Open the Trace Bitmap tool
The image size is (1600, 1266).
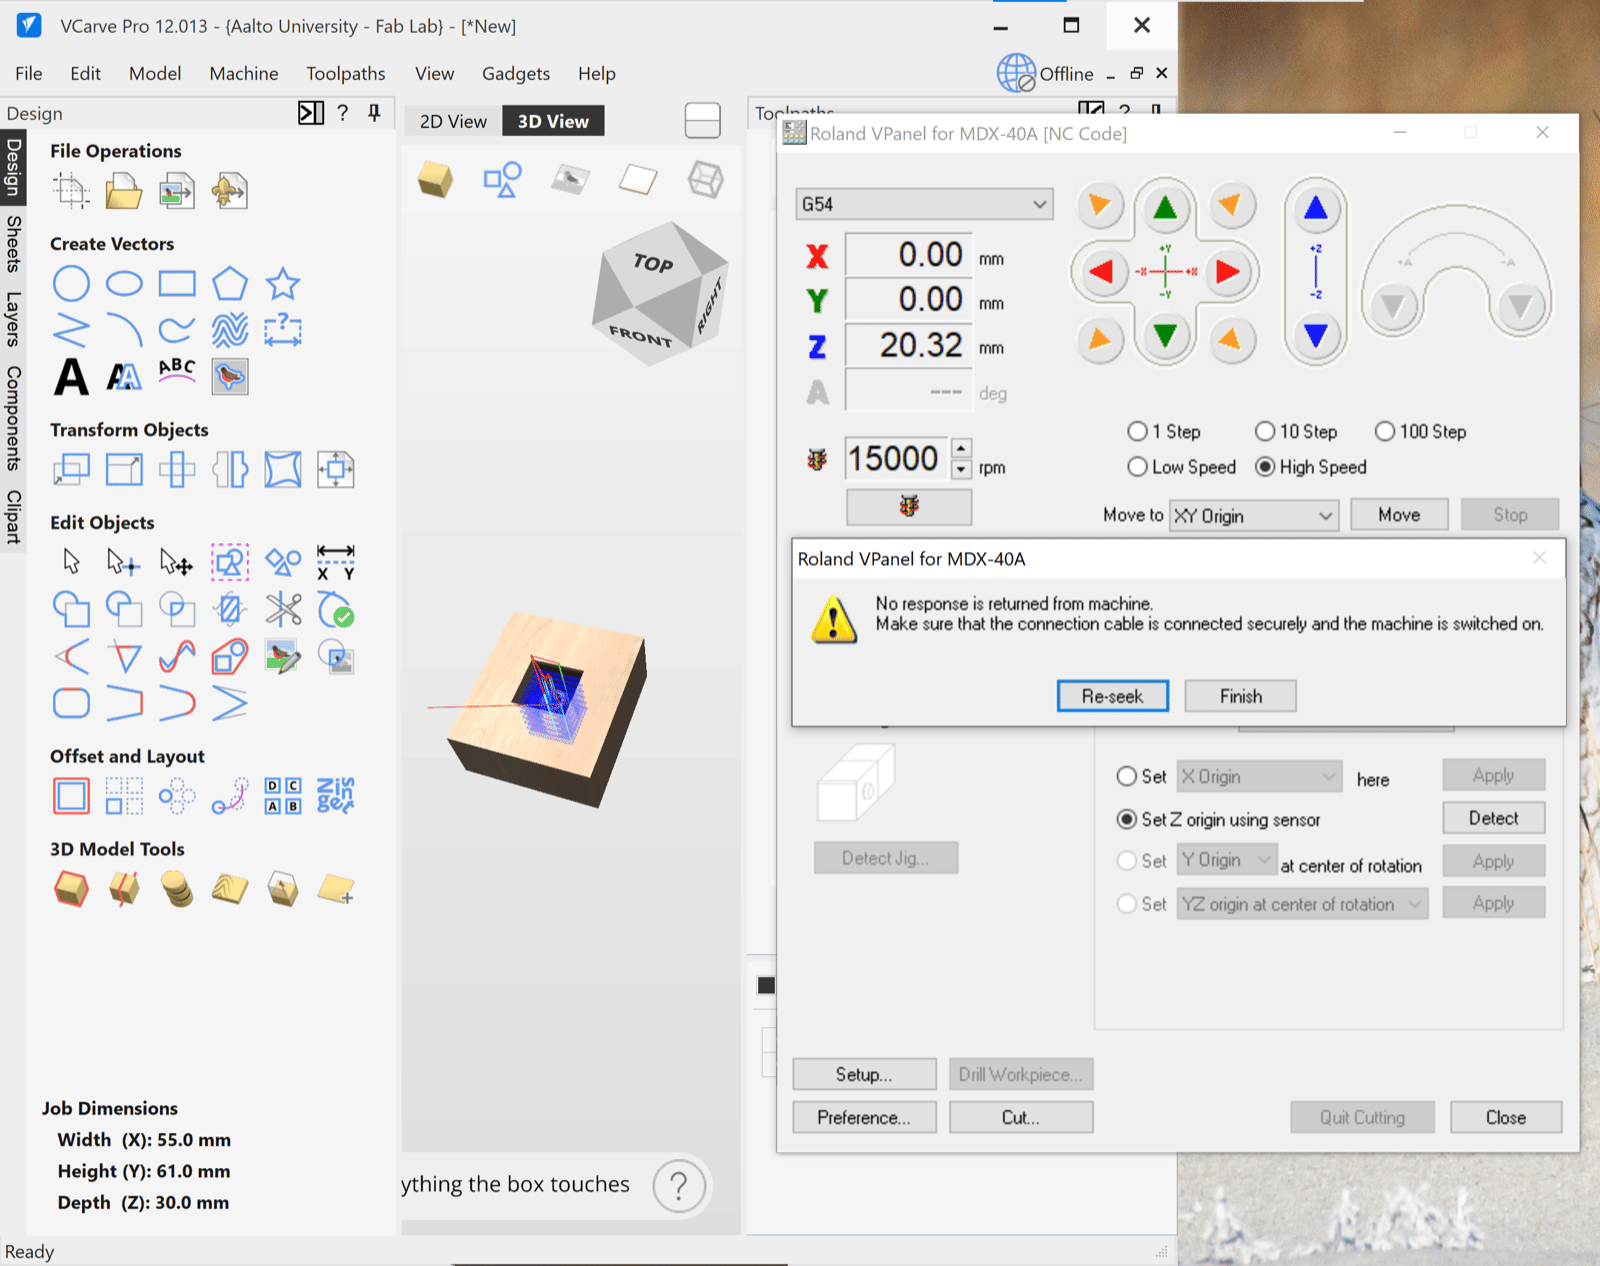point(230,377)
